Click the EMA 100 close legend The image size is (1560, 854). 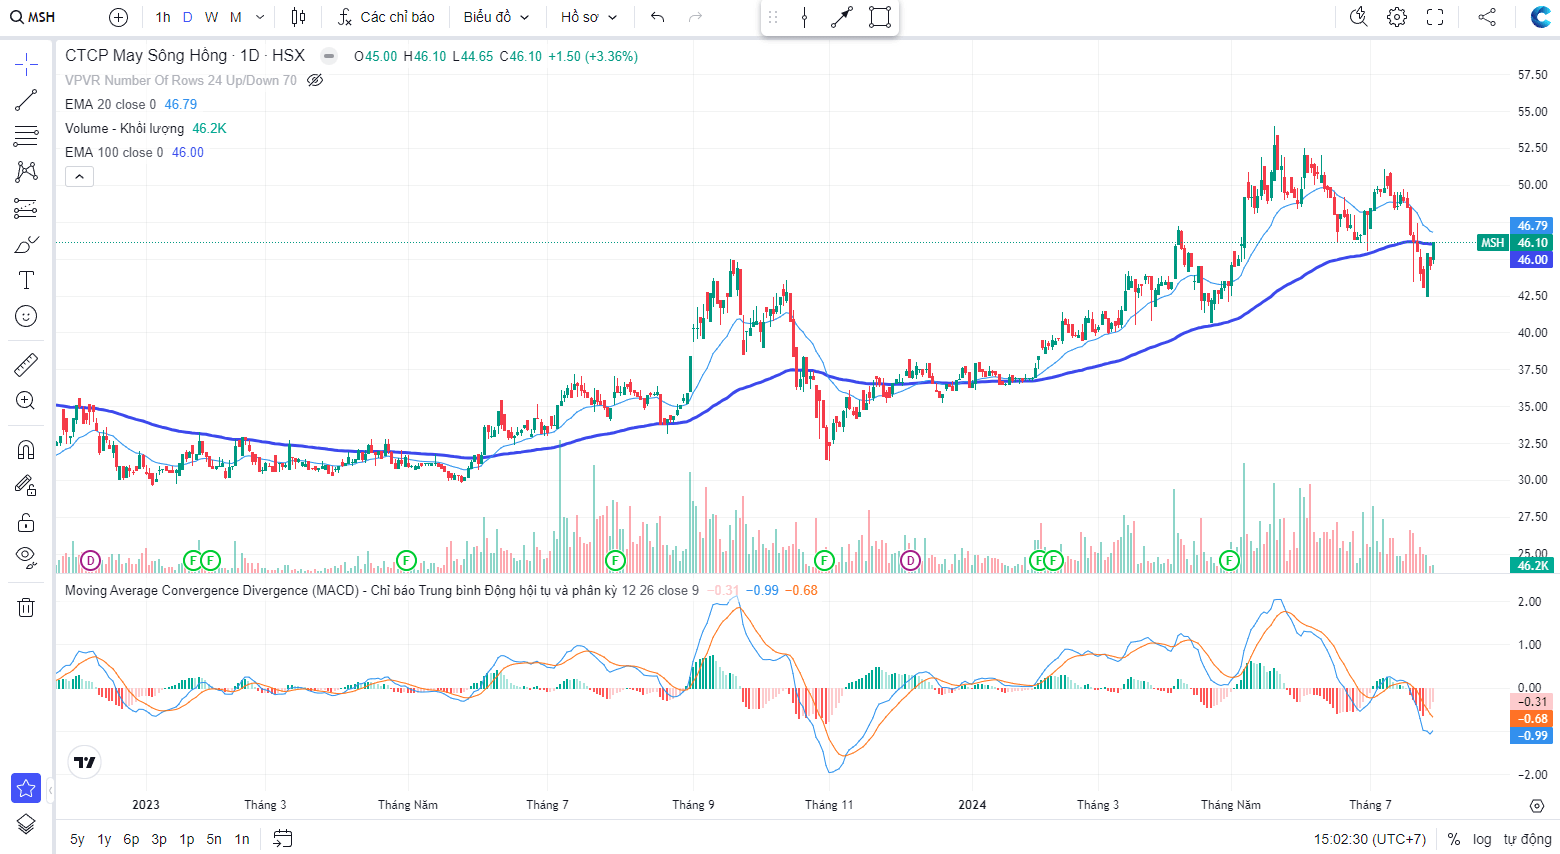[114, 152]
